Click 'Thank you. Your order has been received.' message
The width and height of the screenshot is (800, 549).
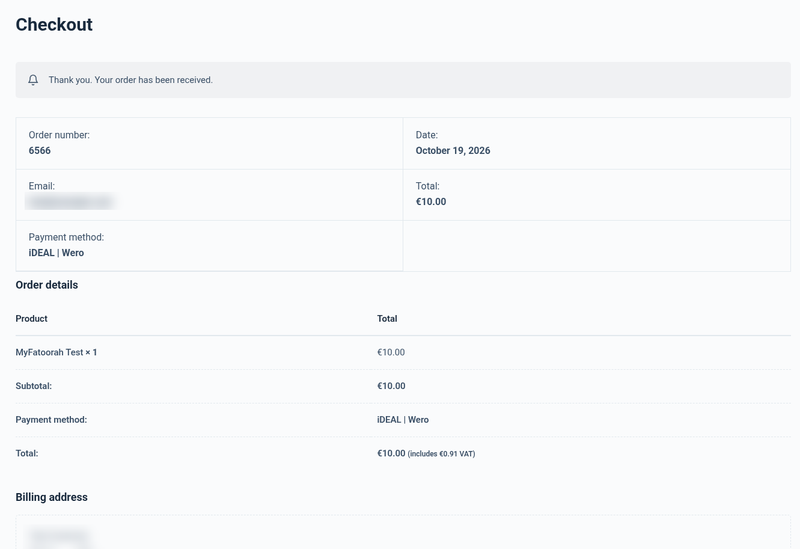131,80
